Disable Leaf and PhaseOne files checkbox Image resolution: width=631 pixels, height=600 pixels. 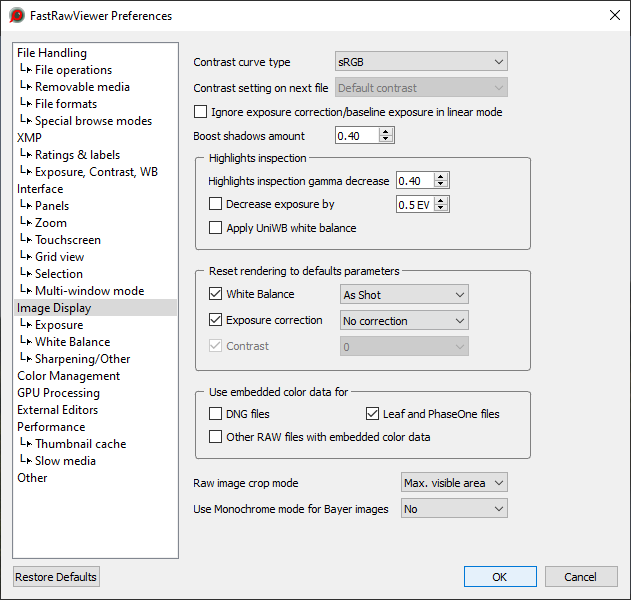tap(373, 414)
